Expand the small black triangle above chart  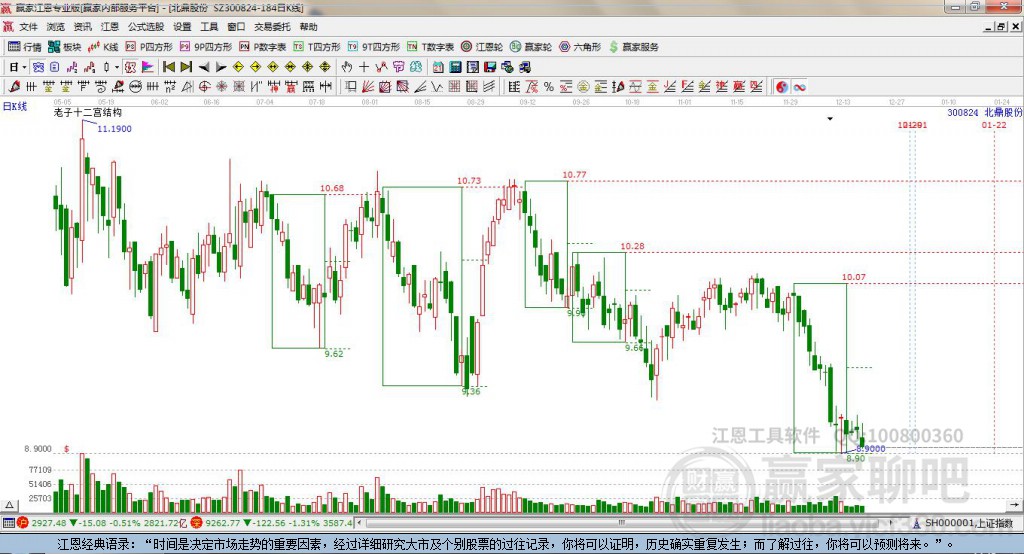[x=830, y=119]
